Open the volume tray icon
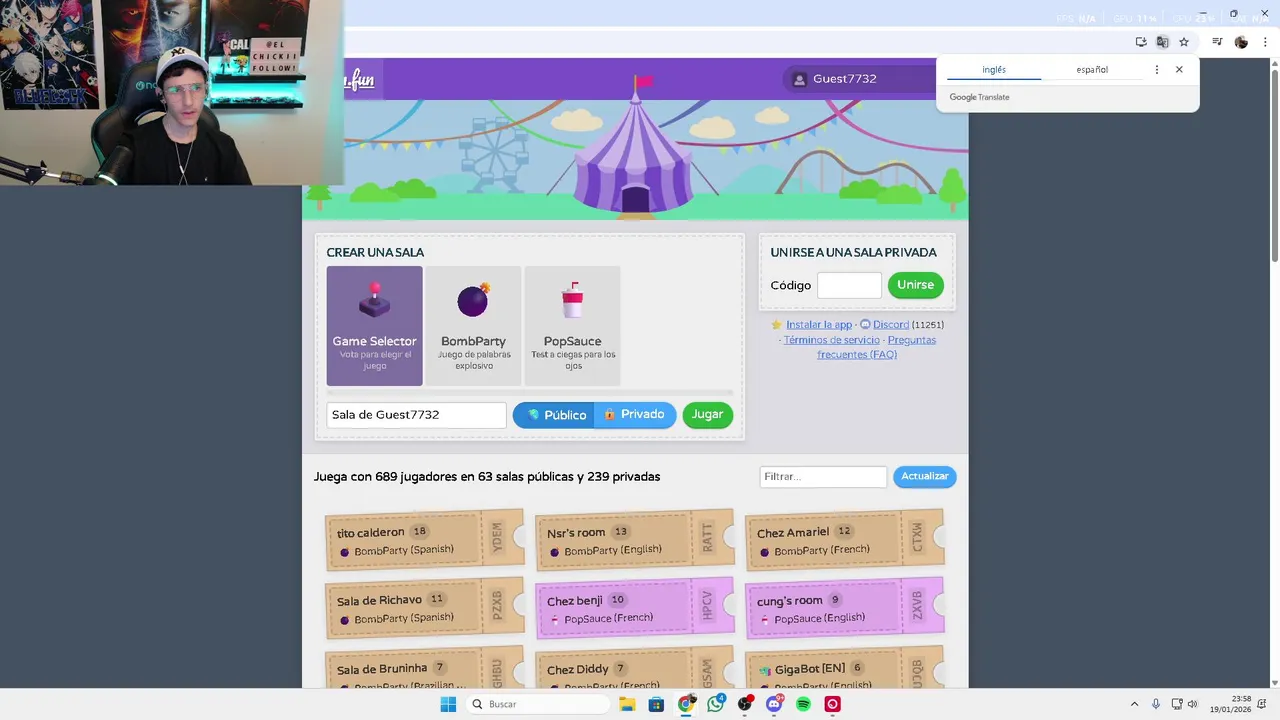1280x720 pixels. pos(1192,704)
